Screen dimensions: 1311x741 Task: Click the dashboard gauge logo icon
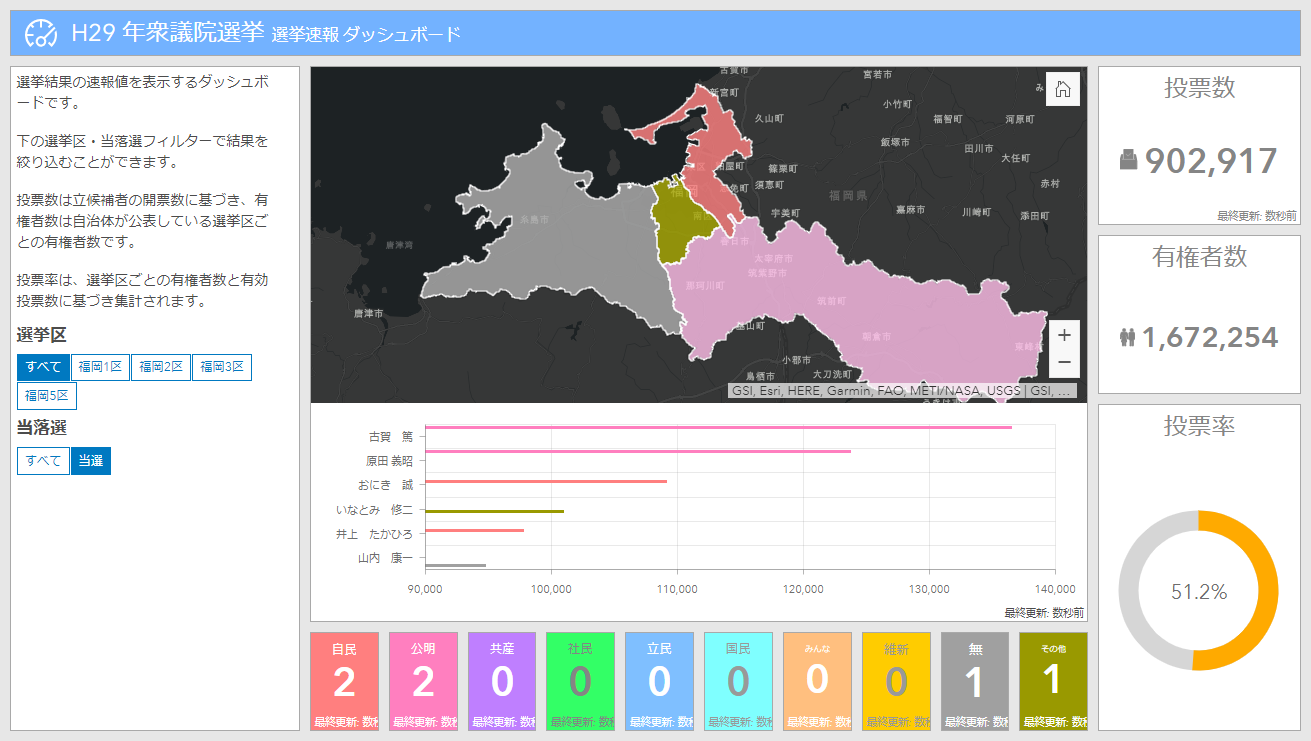point(41,34)
